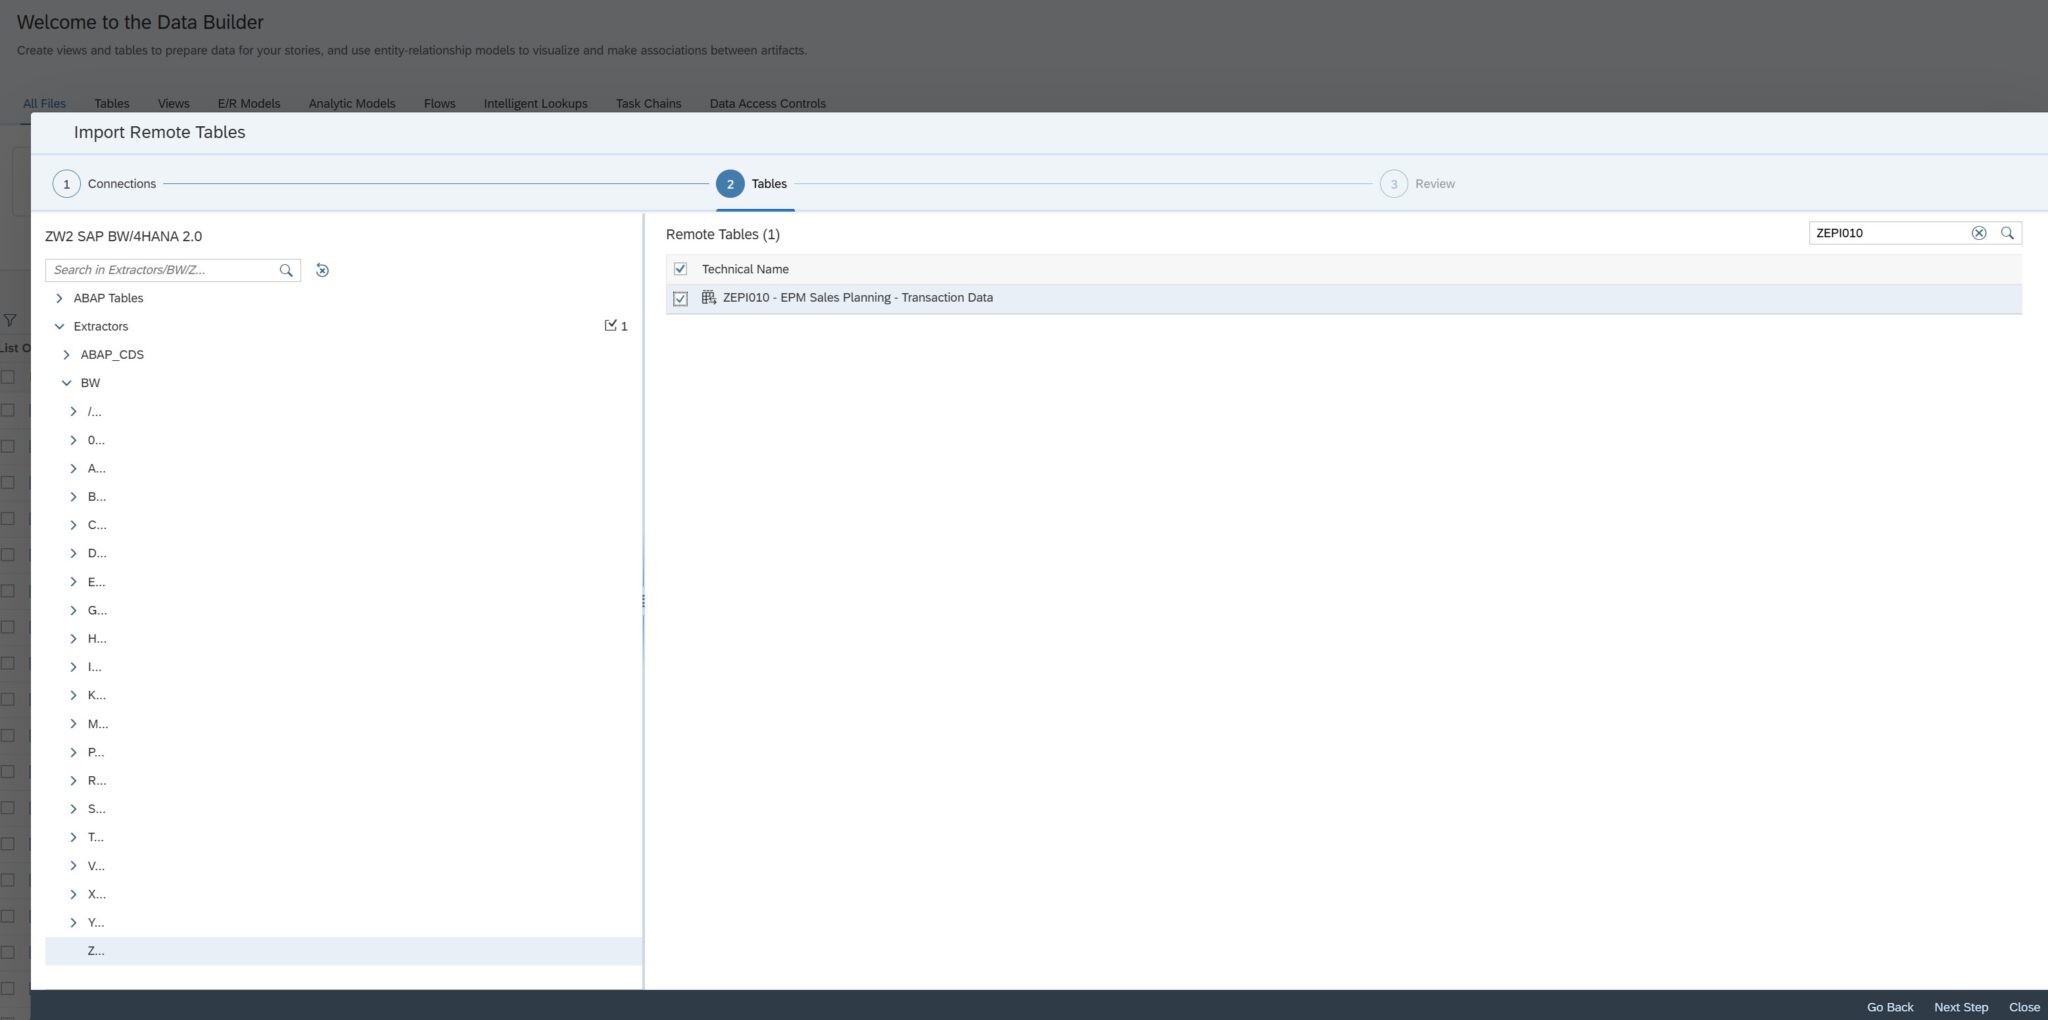Viewport: 2048px width, 1020px height.
Task: Uncheck the ZEPI010 remote table row
Action: pyautogui.click(x=681, y=297)
